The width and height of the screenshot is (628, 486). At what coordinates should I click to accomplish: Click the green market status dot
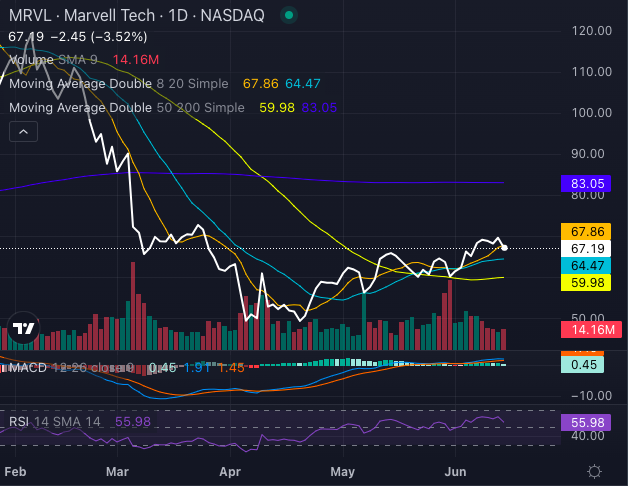[289, 16]
